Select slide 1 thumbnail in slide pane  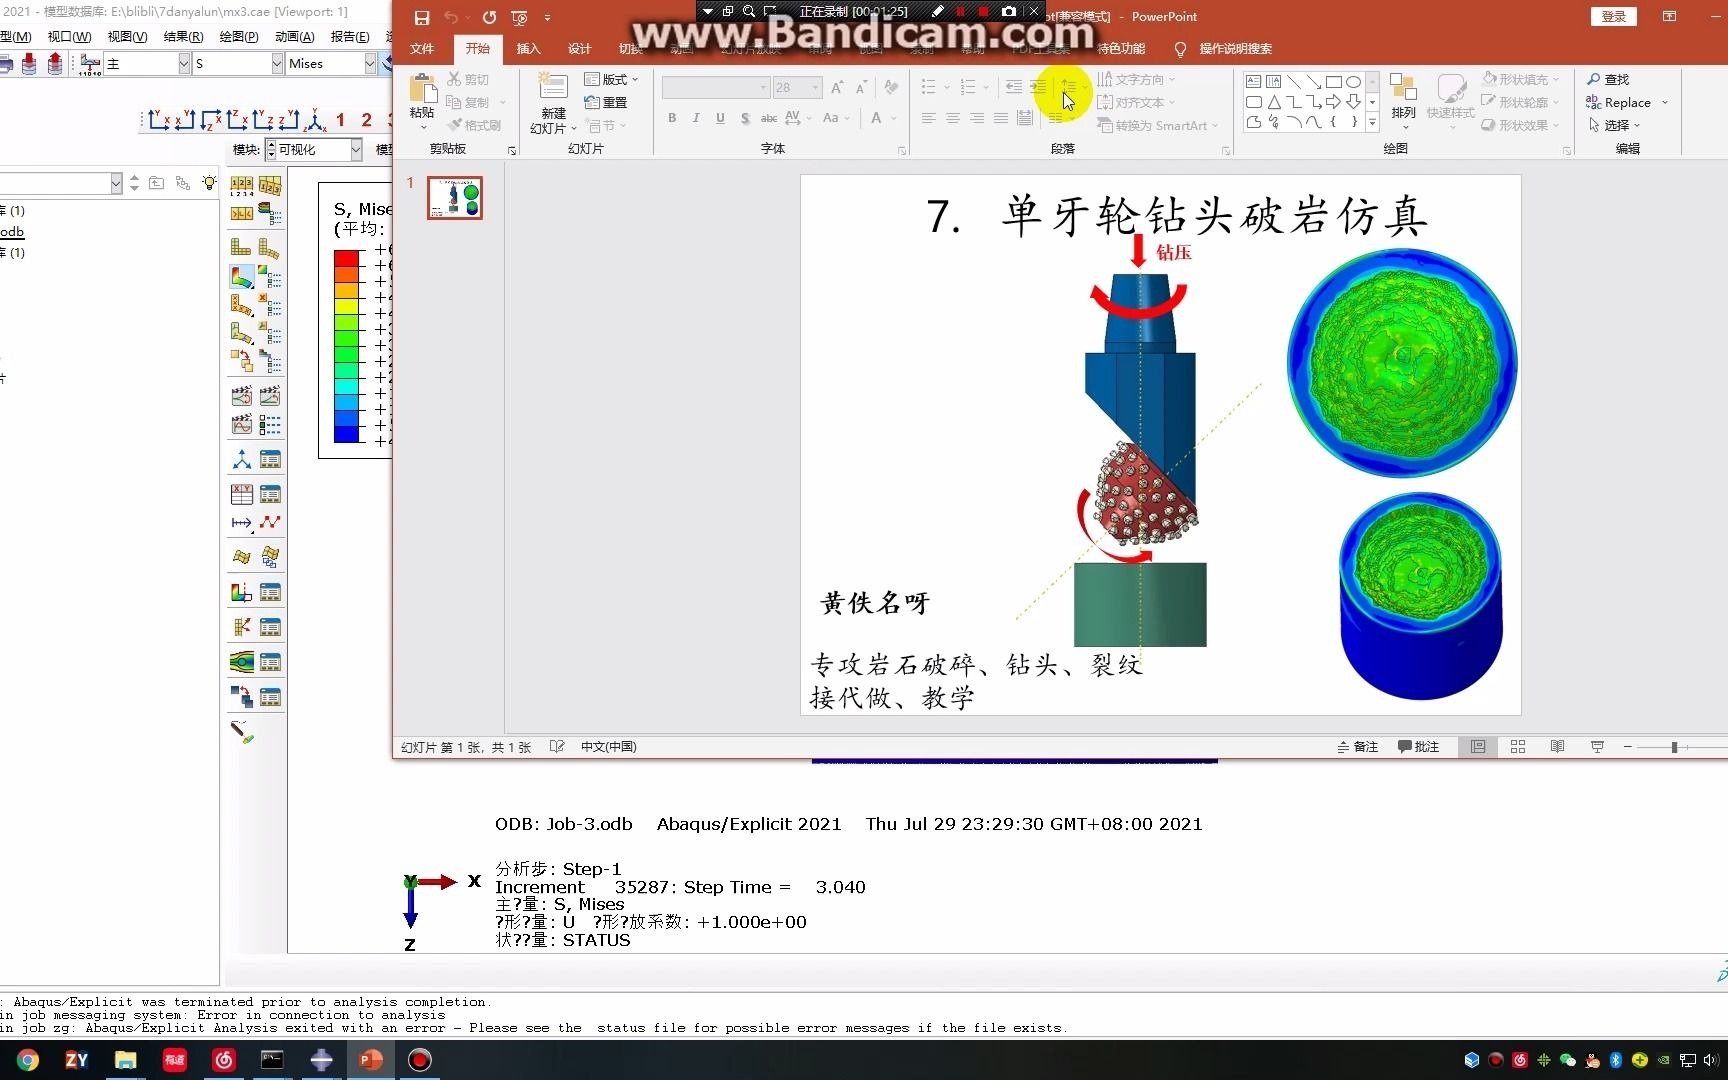tap(455, 197)
